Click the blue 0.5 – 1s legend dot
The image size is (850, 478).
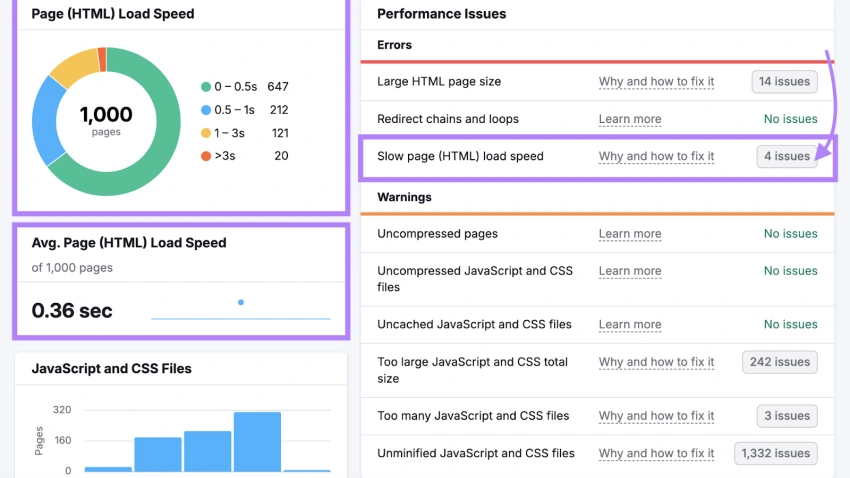point(206,110)
